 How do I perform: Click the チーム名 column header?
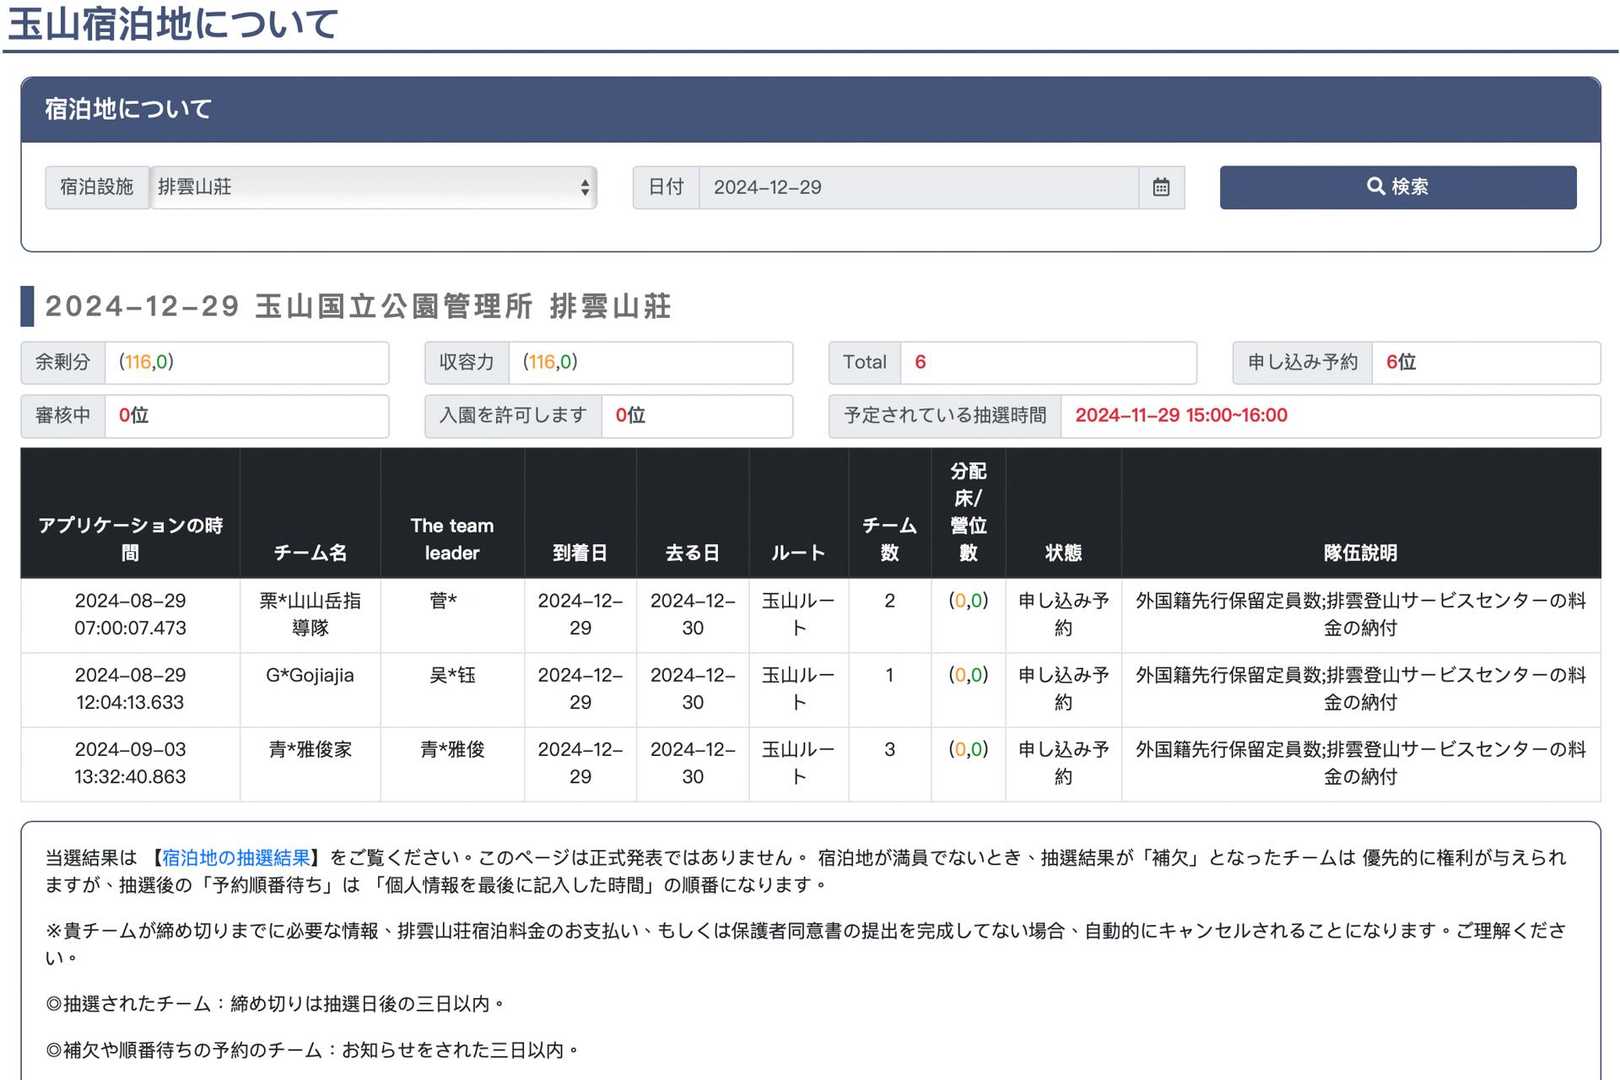[x=310, y=552]
